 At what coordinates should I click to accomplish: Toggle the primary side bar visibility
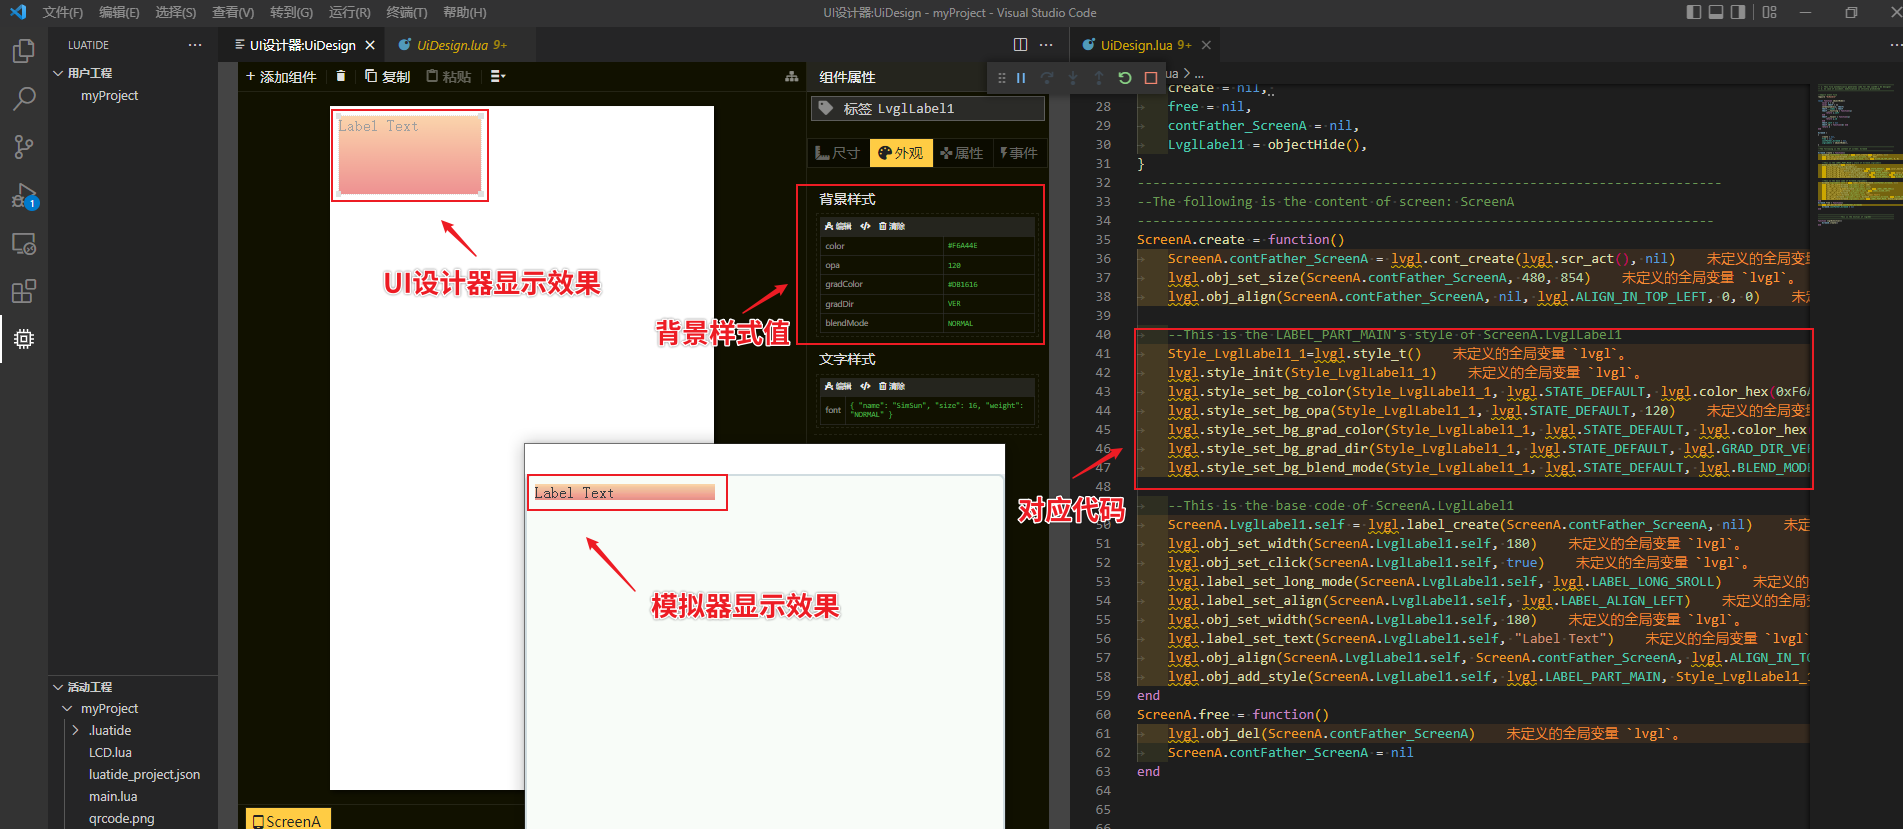click(x=1694, y=12)
